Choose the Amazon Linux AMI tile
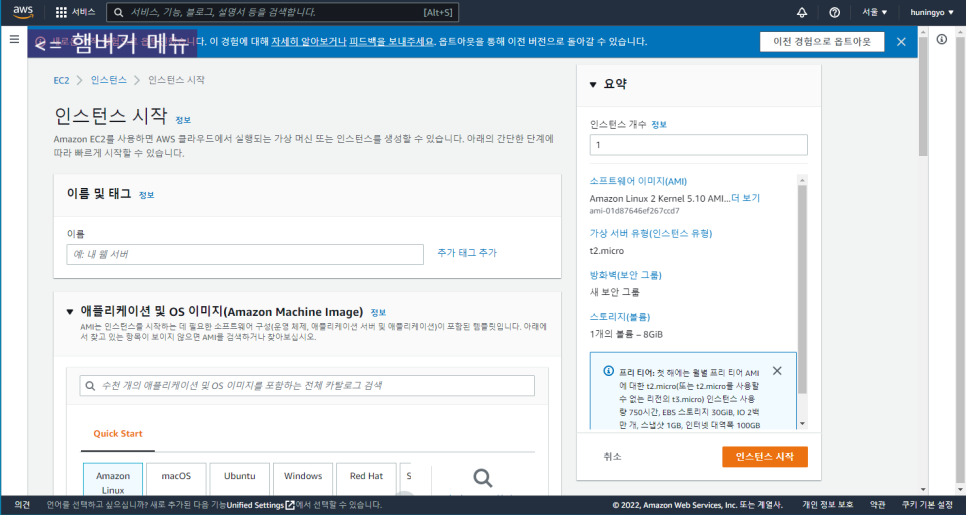Screen dimensions: 966x515 (x=113, y=481)
